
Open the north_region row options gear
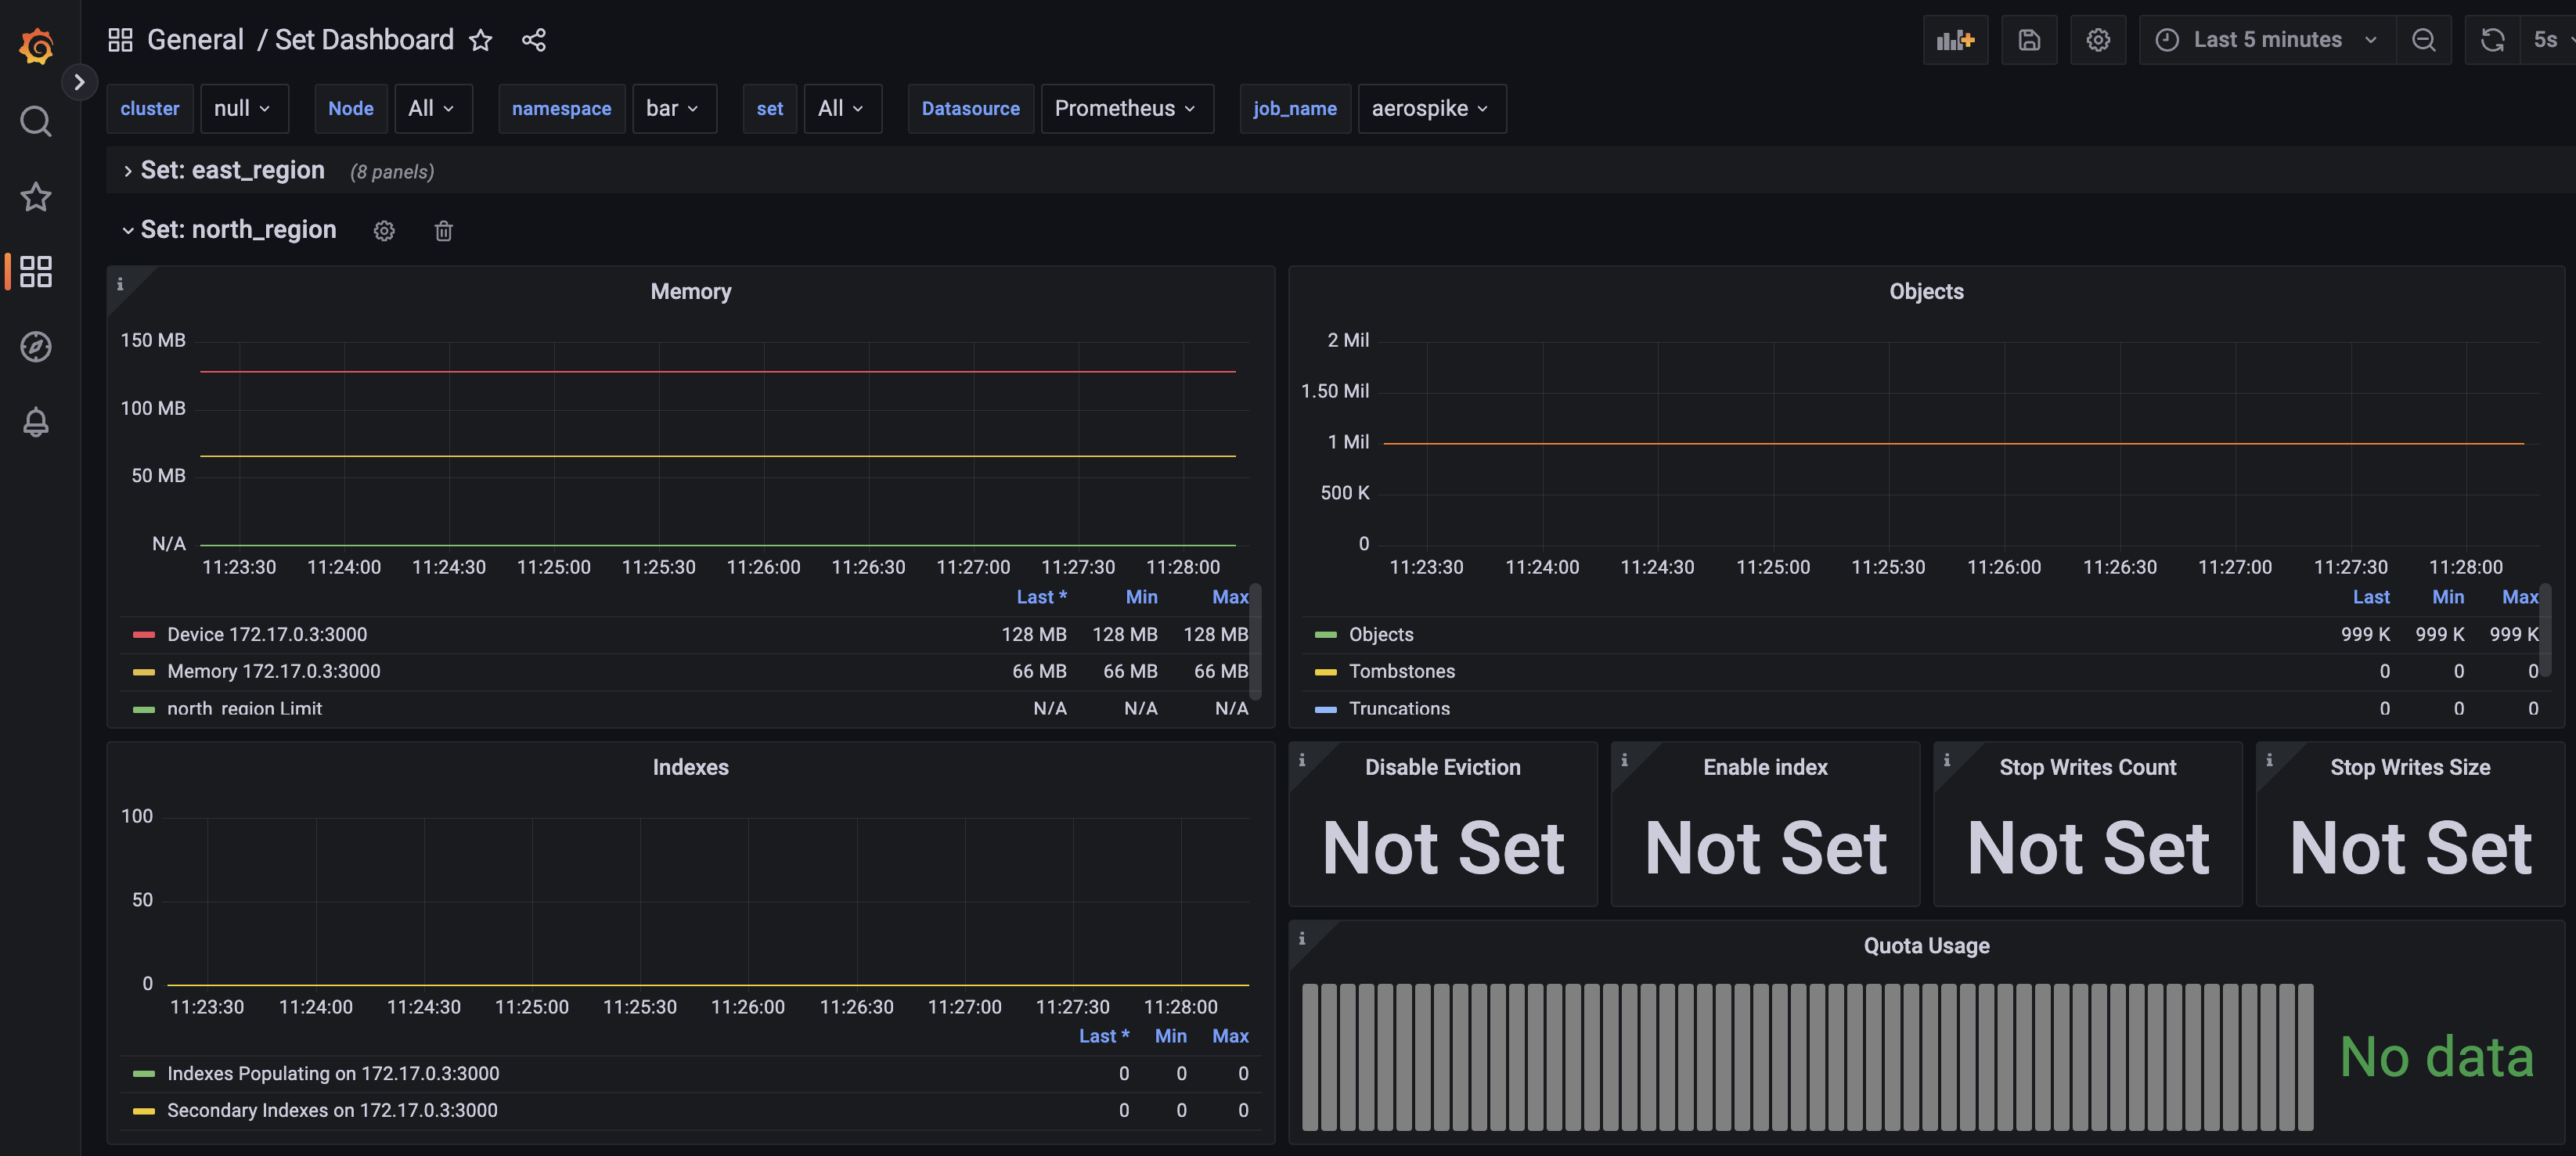(x=384, y=231)
